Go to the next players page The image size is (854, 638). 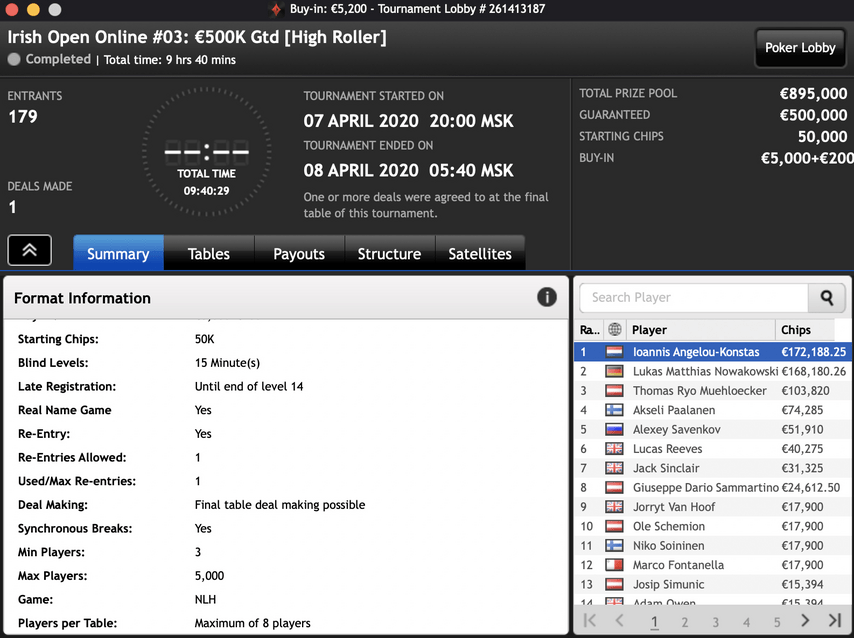805,621
